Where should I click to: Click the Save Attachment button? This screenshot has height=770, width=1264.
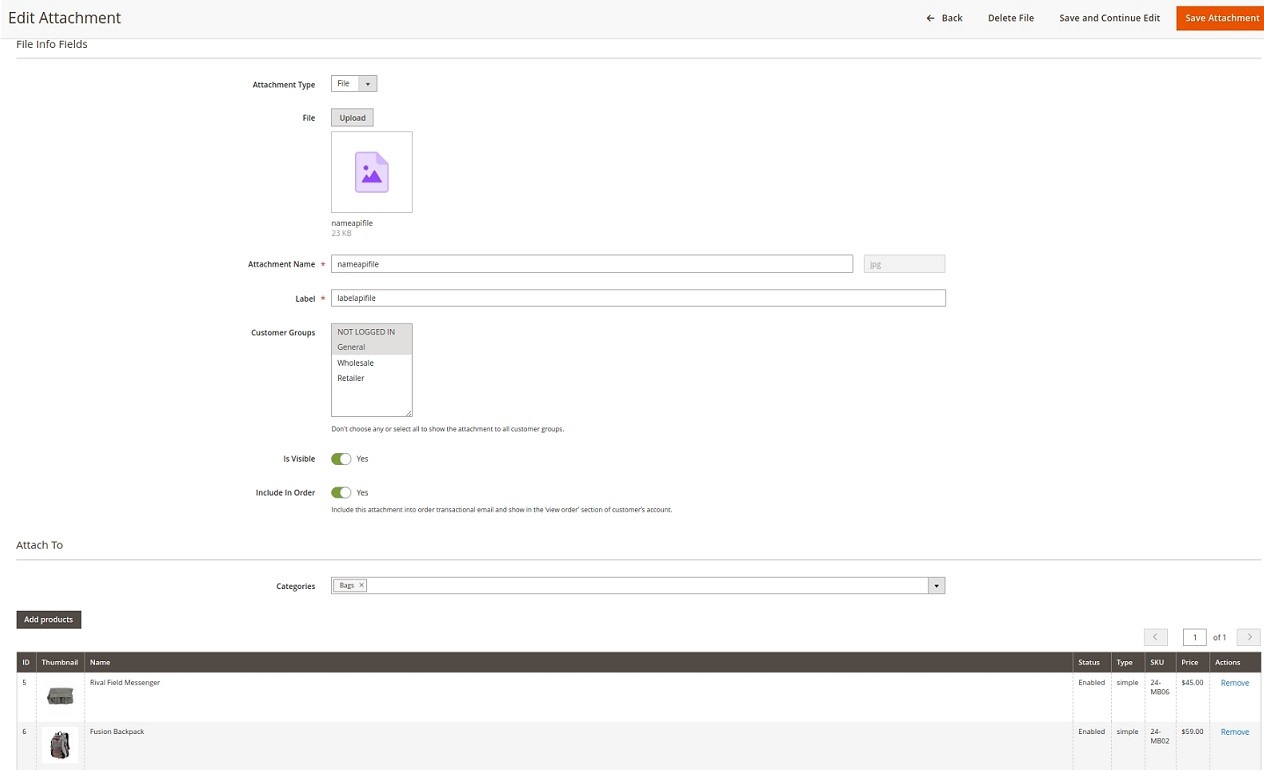[1220, 17]
